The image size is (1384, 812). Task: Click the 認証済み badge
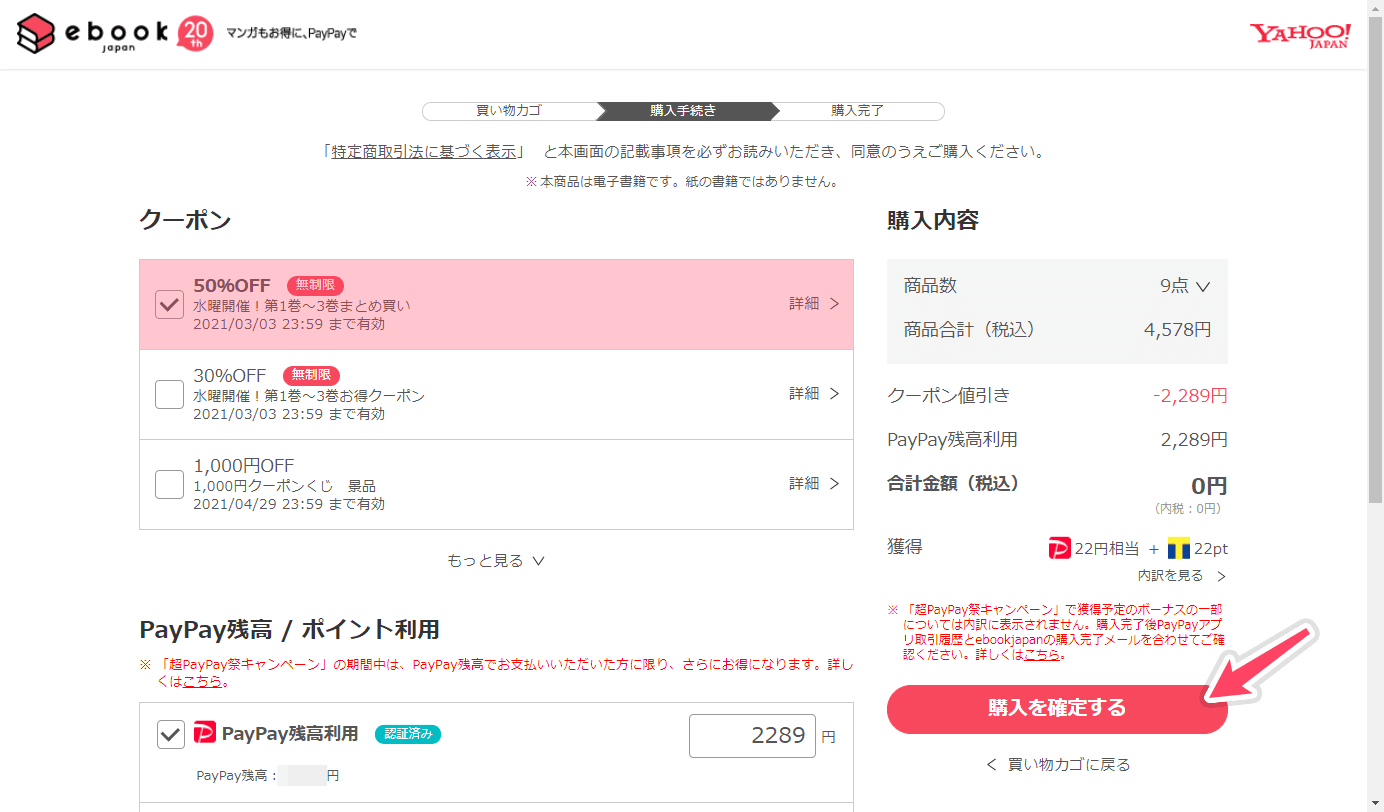coord(408,734)
